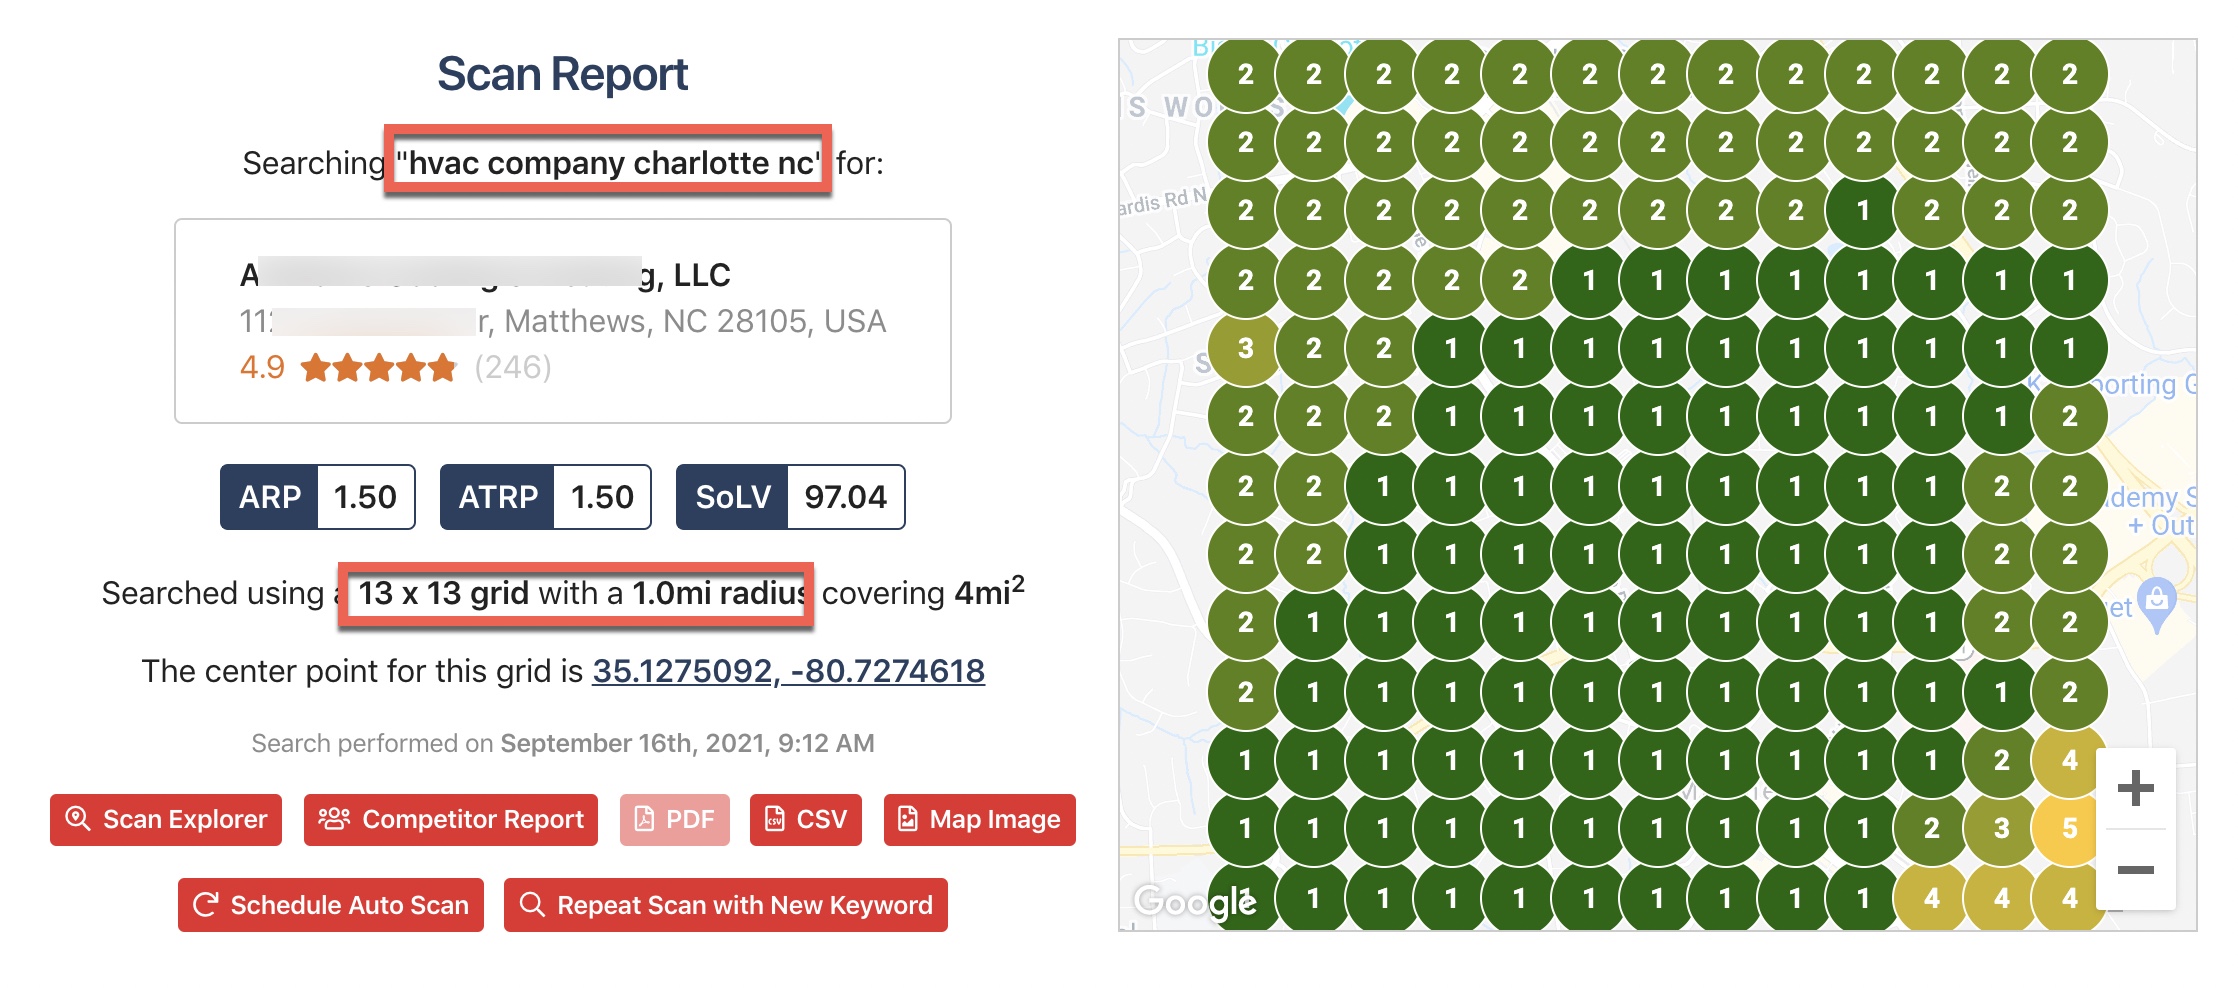Open the Scan Explorer
This screenshot has width=2238, height=988.
point(166,820)
